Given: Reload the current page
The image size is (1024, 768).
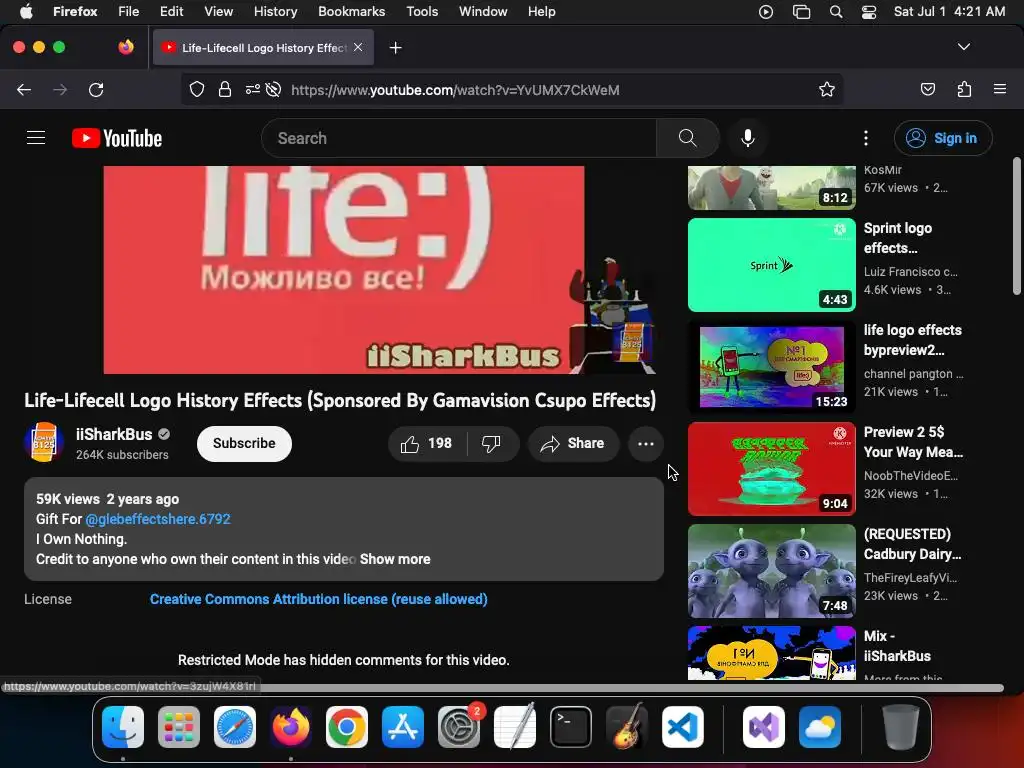Looking at the screenshot, I should tap(96, 89).
